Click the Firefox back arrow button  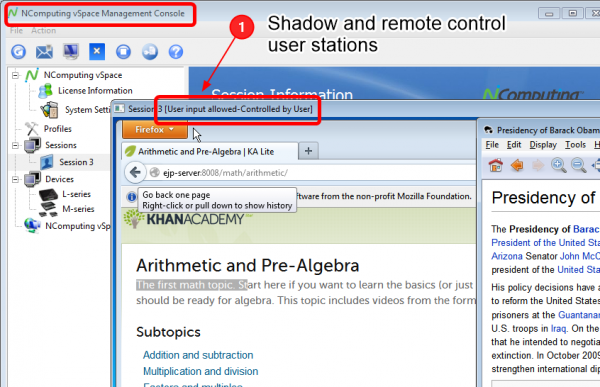pos(135,173)
